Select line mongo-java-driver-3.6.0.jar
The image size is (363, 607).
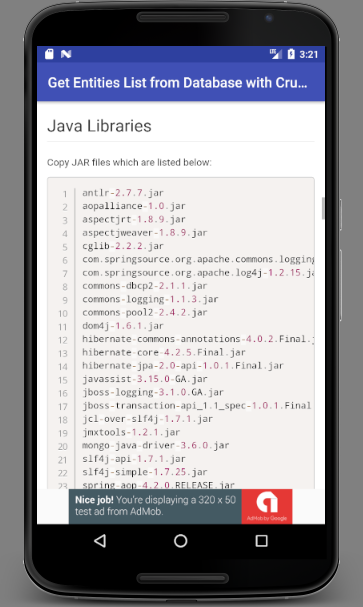(156, 445)
